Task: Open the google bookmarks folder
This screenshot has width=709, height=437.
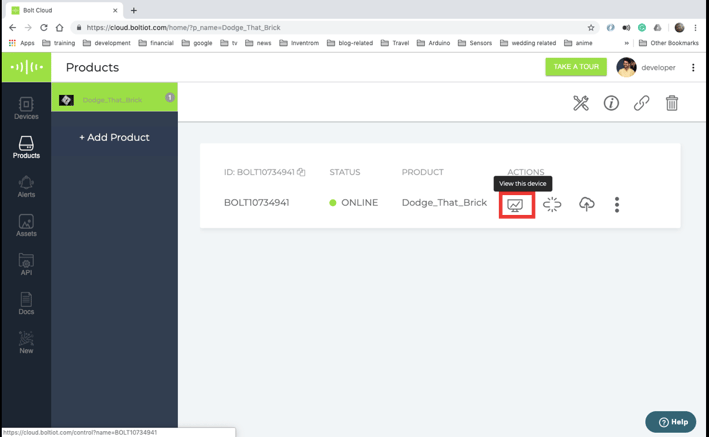Action: tap(197, 43)
